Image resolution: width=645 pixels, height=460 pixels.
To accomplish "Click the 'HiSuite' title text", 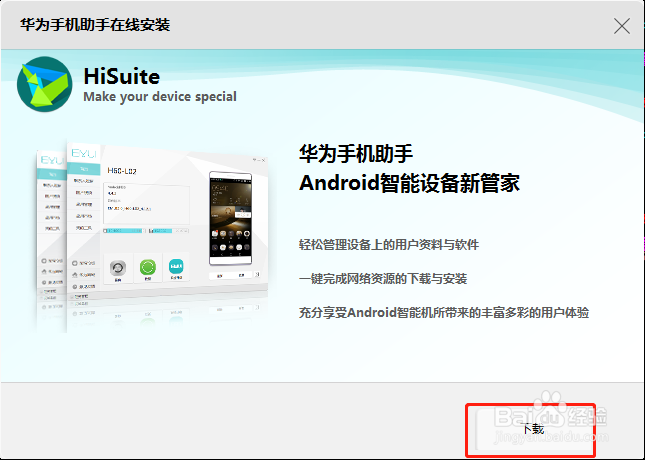I will (x=122, y=77).
